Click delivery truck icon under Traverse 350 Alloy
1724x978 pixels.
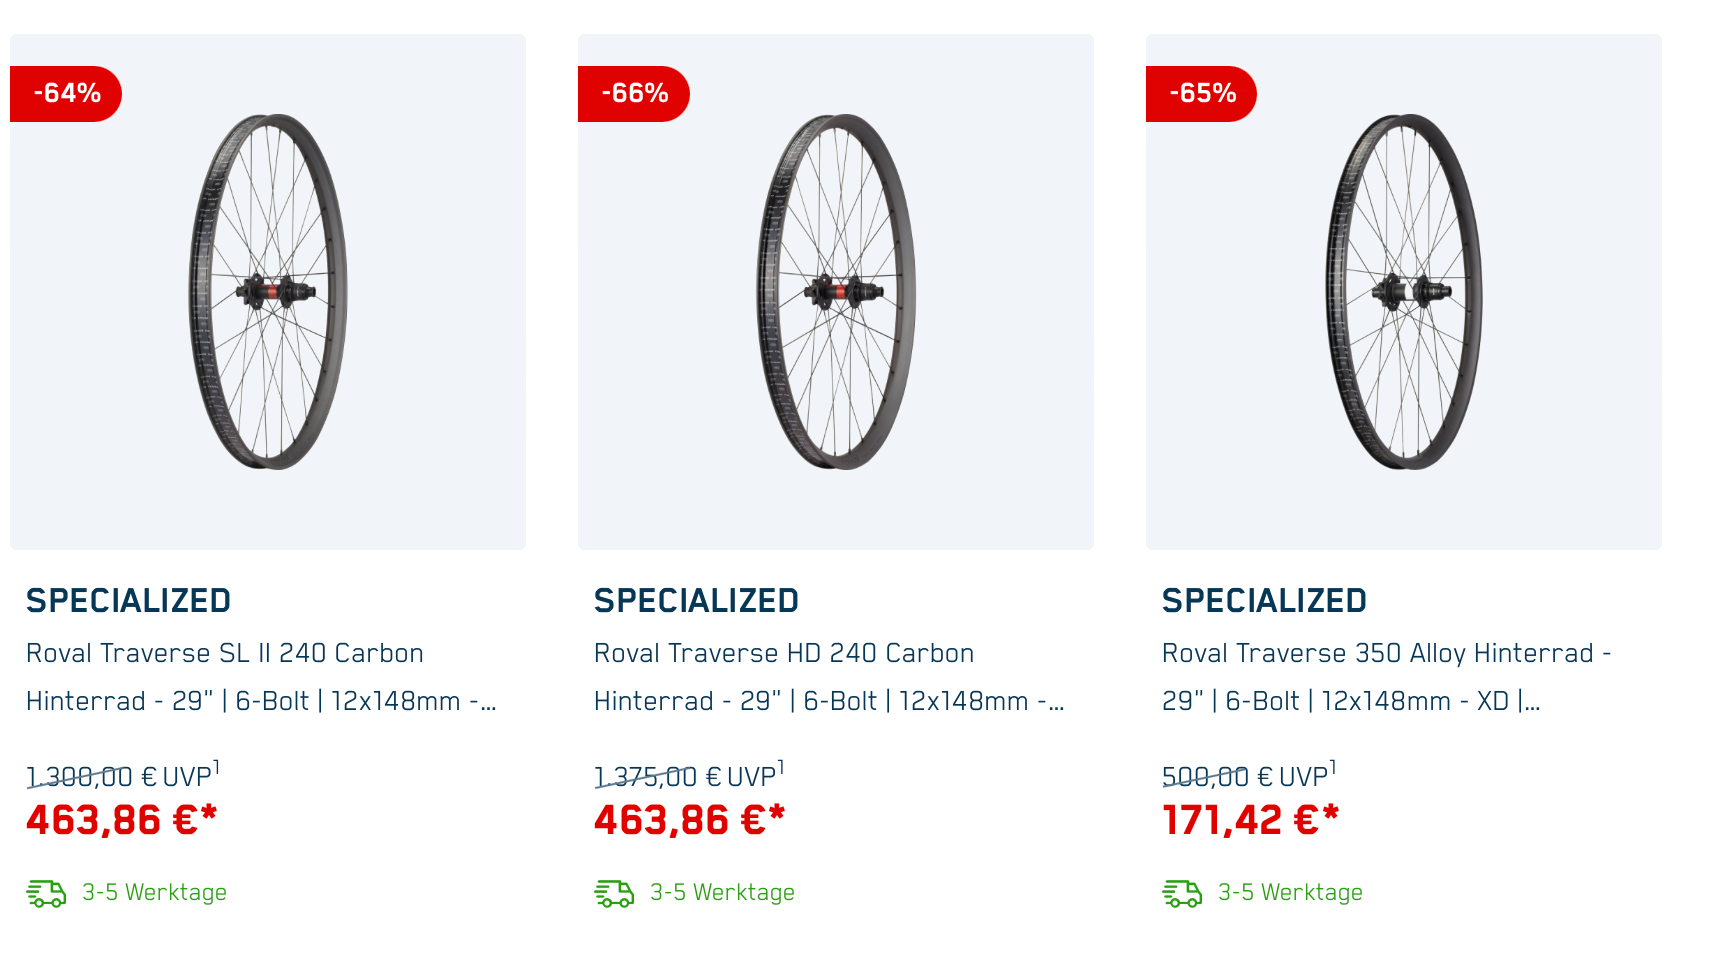click(x=1182, y=893)
